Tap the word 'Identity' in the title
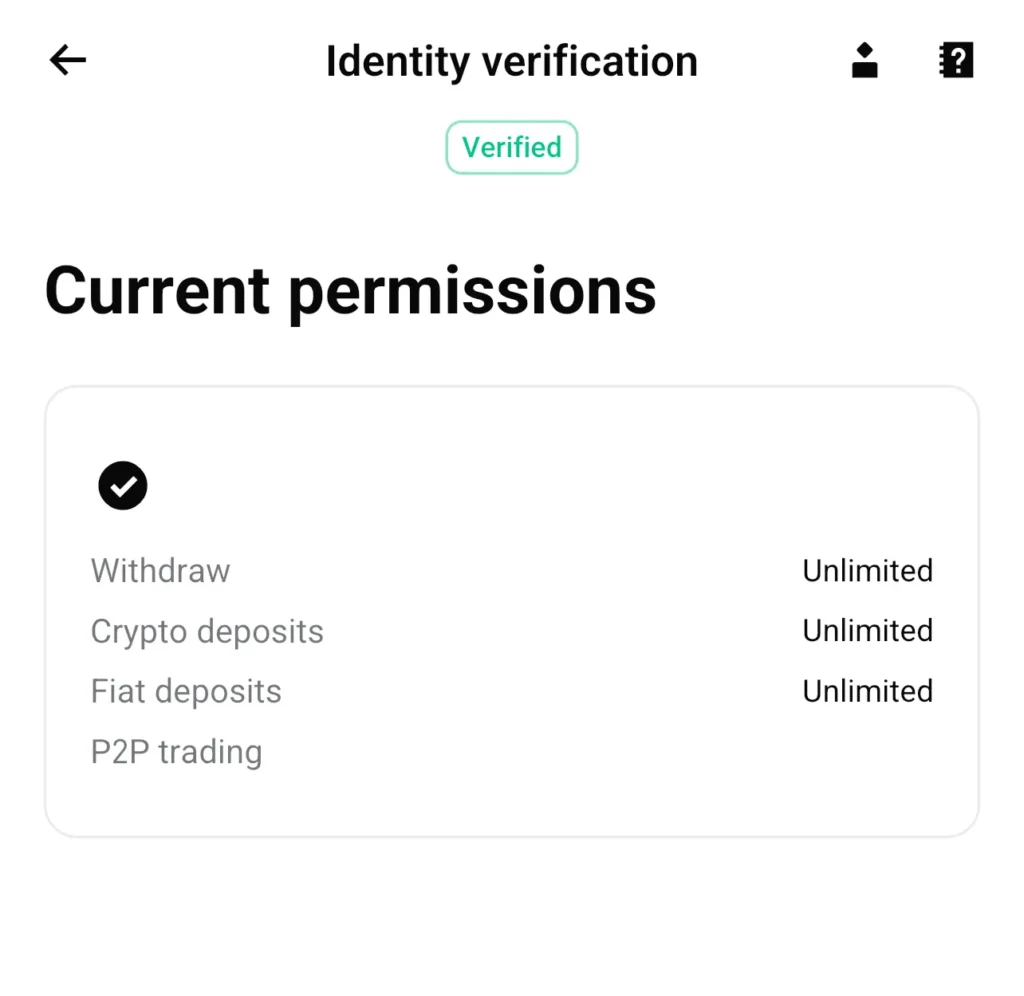 tap(397, 62)
